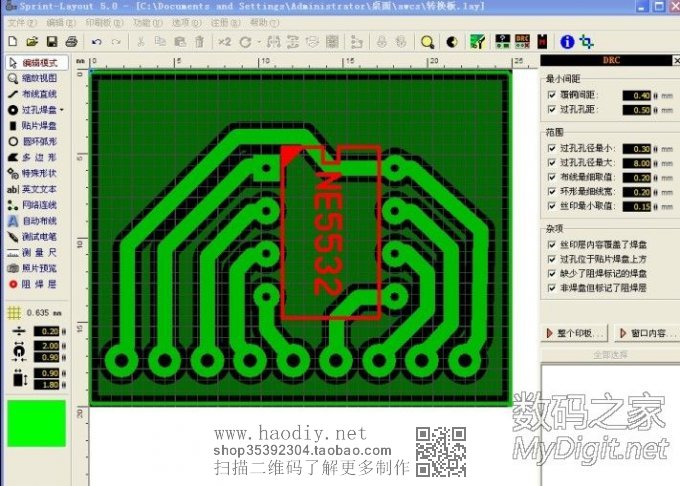Disable 丝印层内容覆盖了焊盘 checkbox
The width and height of the screenshot is (680, 486).
click(552, 244)
